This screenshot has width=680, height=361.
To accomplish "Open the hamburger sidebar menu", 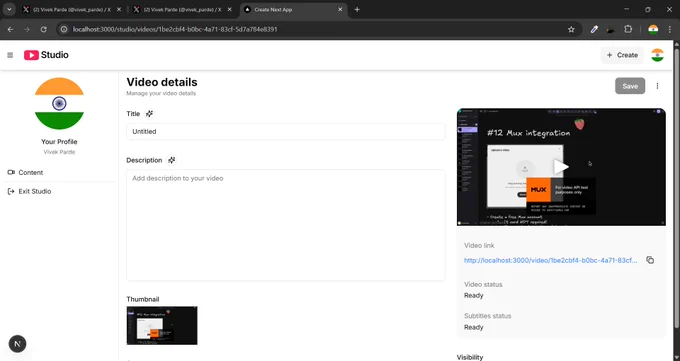I will tap(10, 55).
